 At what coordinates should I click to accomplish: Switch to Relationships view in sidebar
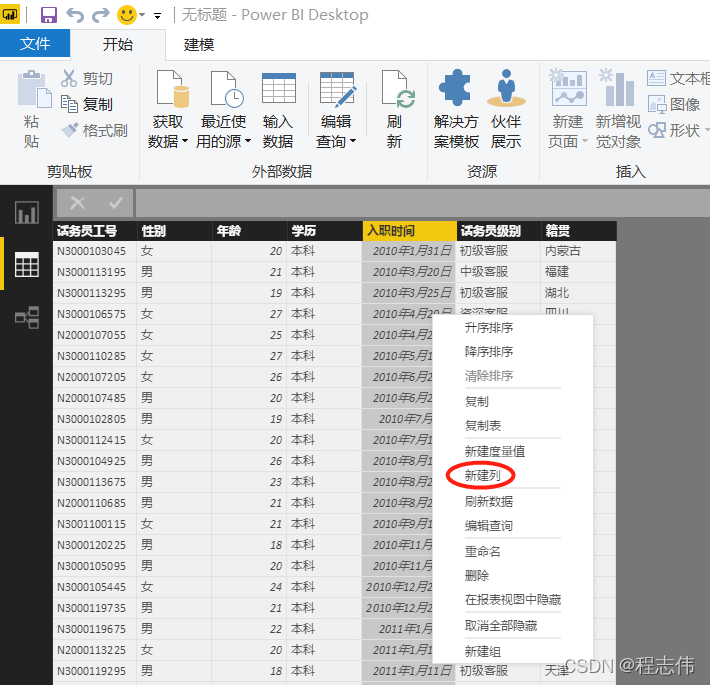(x=27, y=317)
